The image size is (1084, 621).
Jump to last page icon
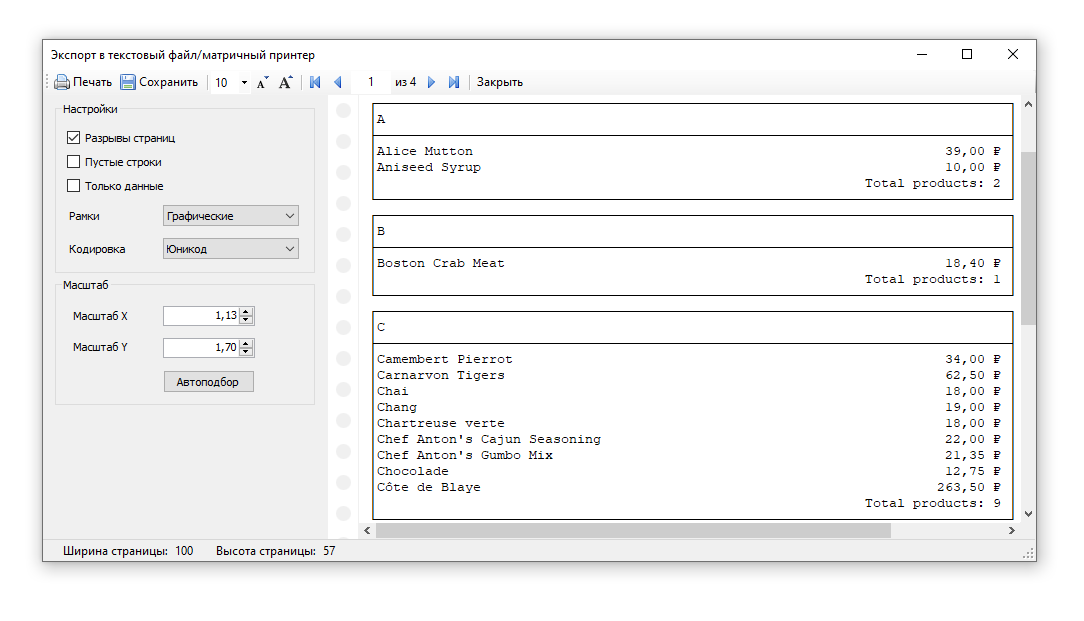[454, 82]
